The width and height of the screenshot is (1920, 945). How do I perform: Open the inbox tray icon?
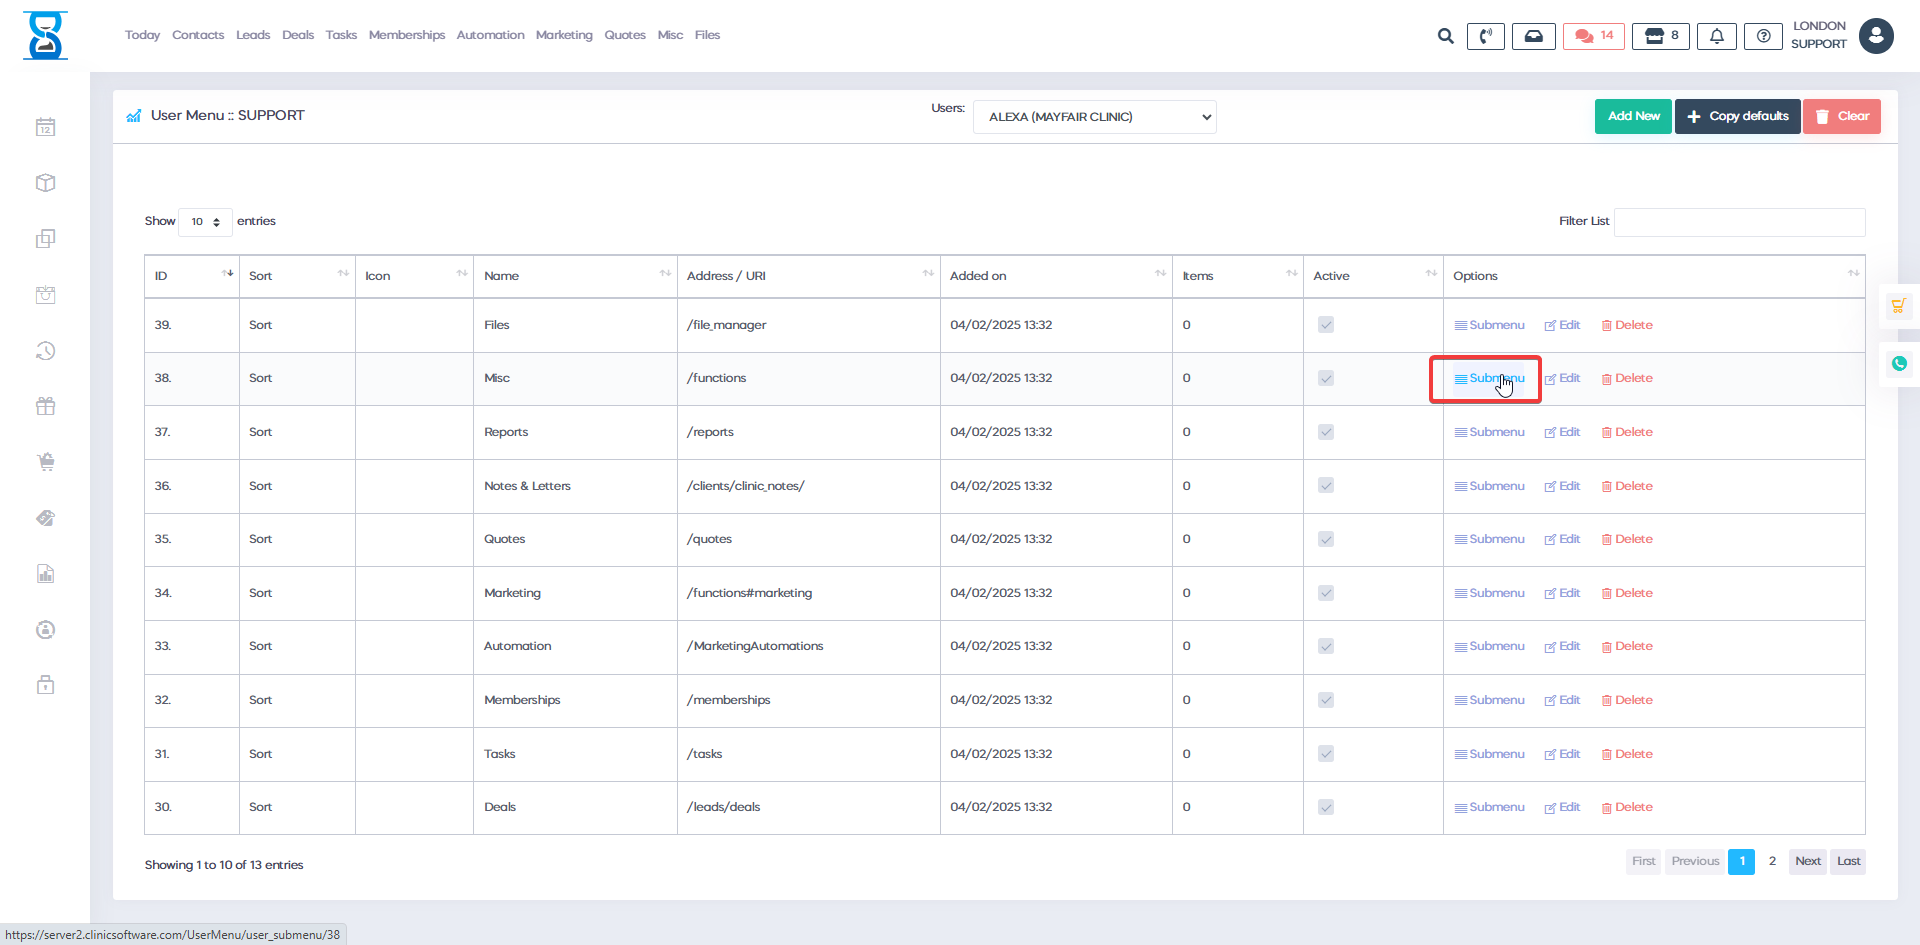(x=1533, y=36)
